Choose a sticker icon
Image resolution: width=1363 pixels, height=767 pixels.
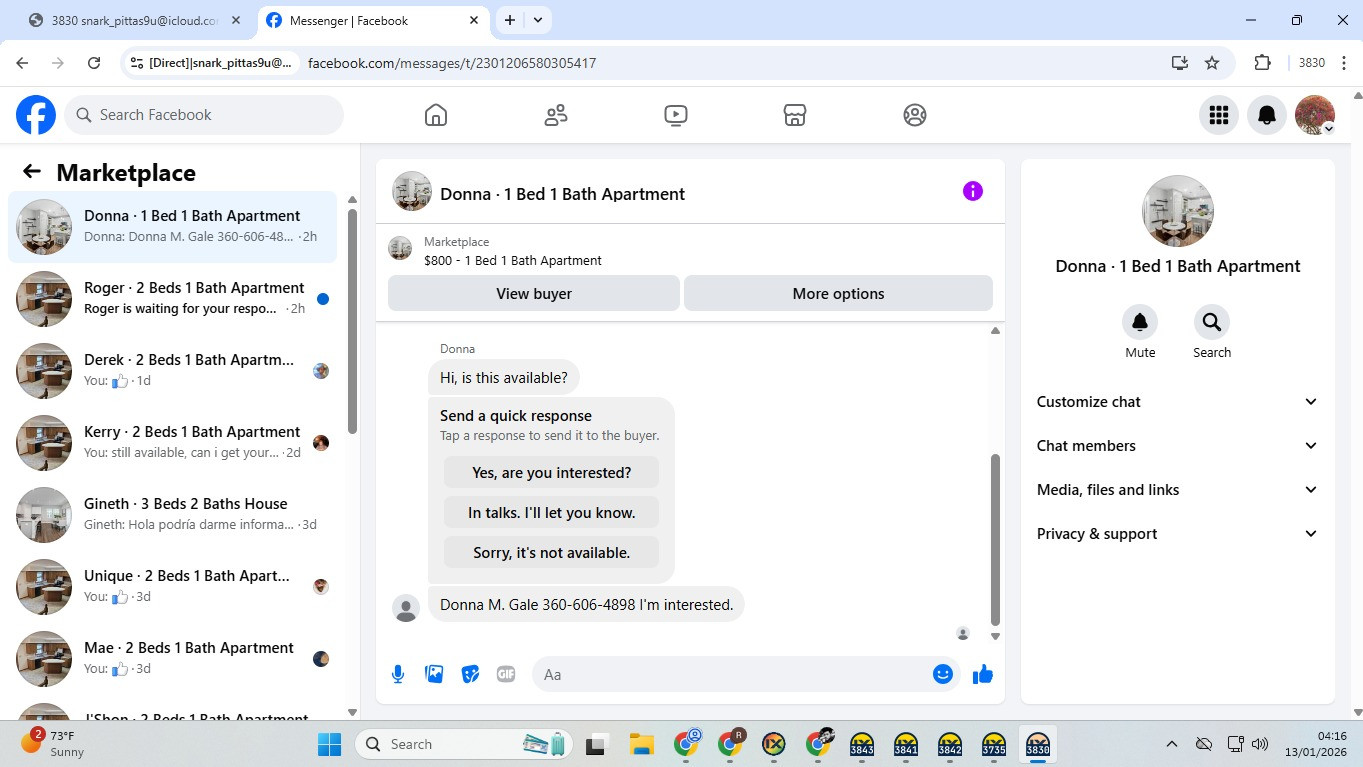[470, 674]
